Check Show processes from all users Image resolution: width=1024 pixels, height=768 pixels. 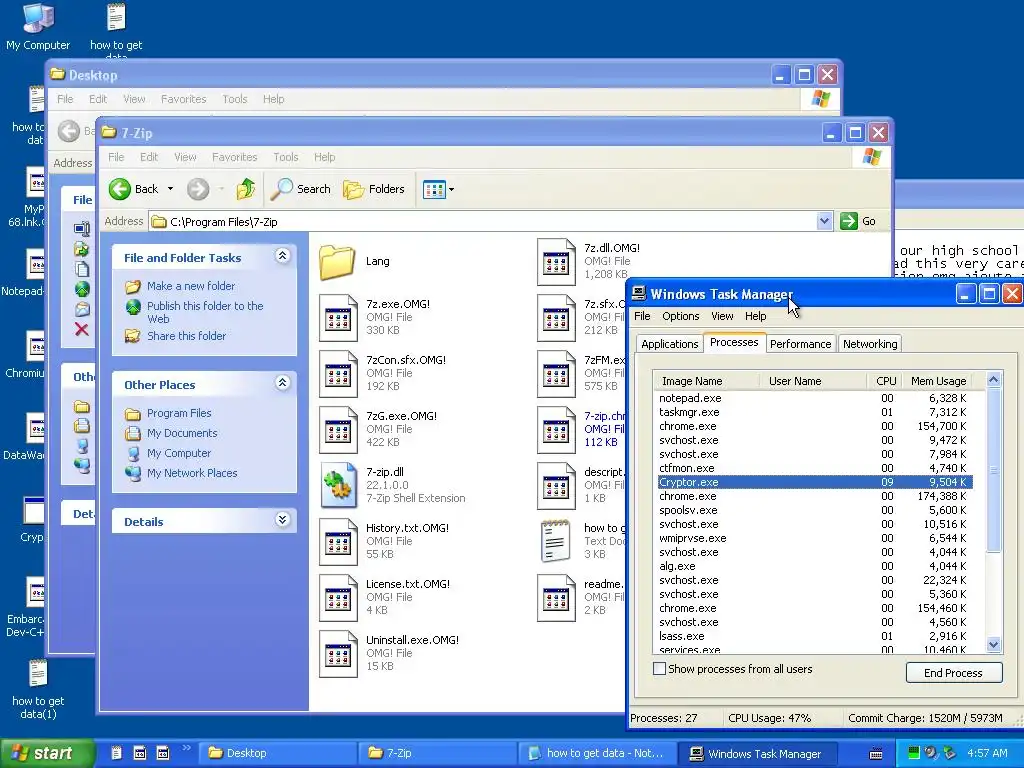pyautogui.click(x=660, y=669)
